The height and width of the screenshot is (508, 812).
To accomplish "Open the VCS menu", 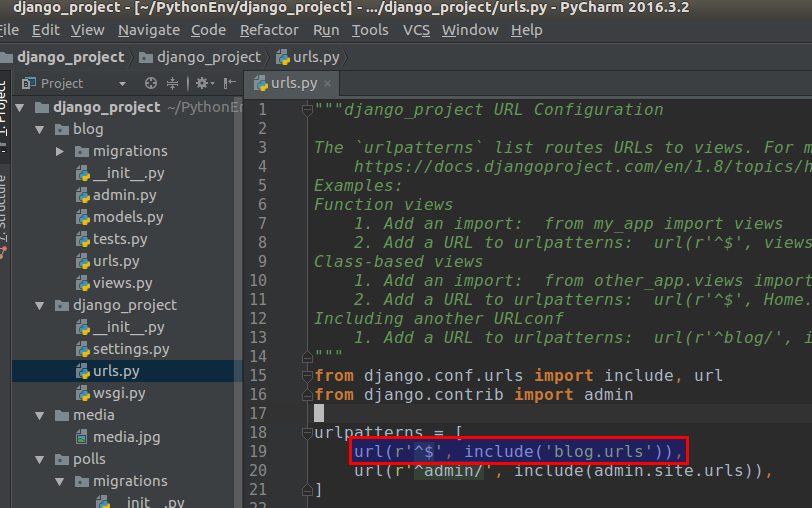I will tap(416, 30).
